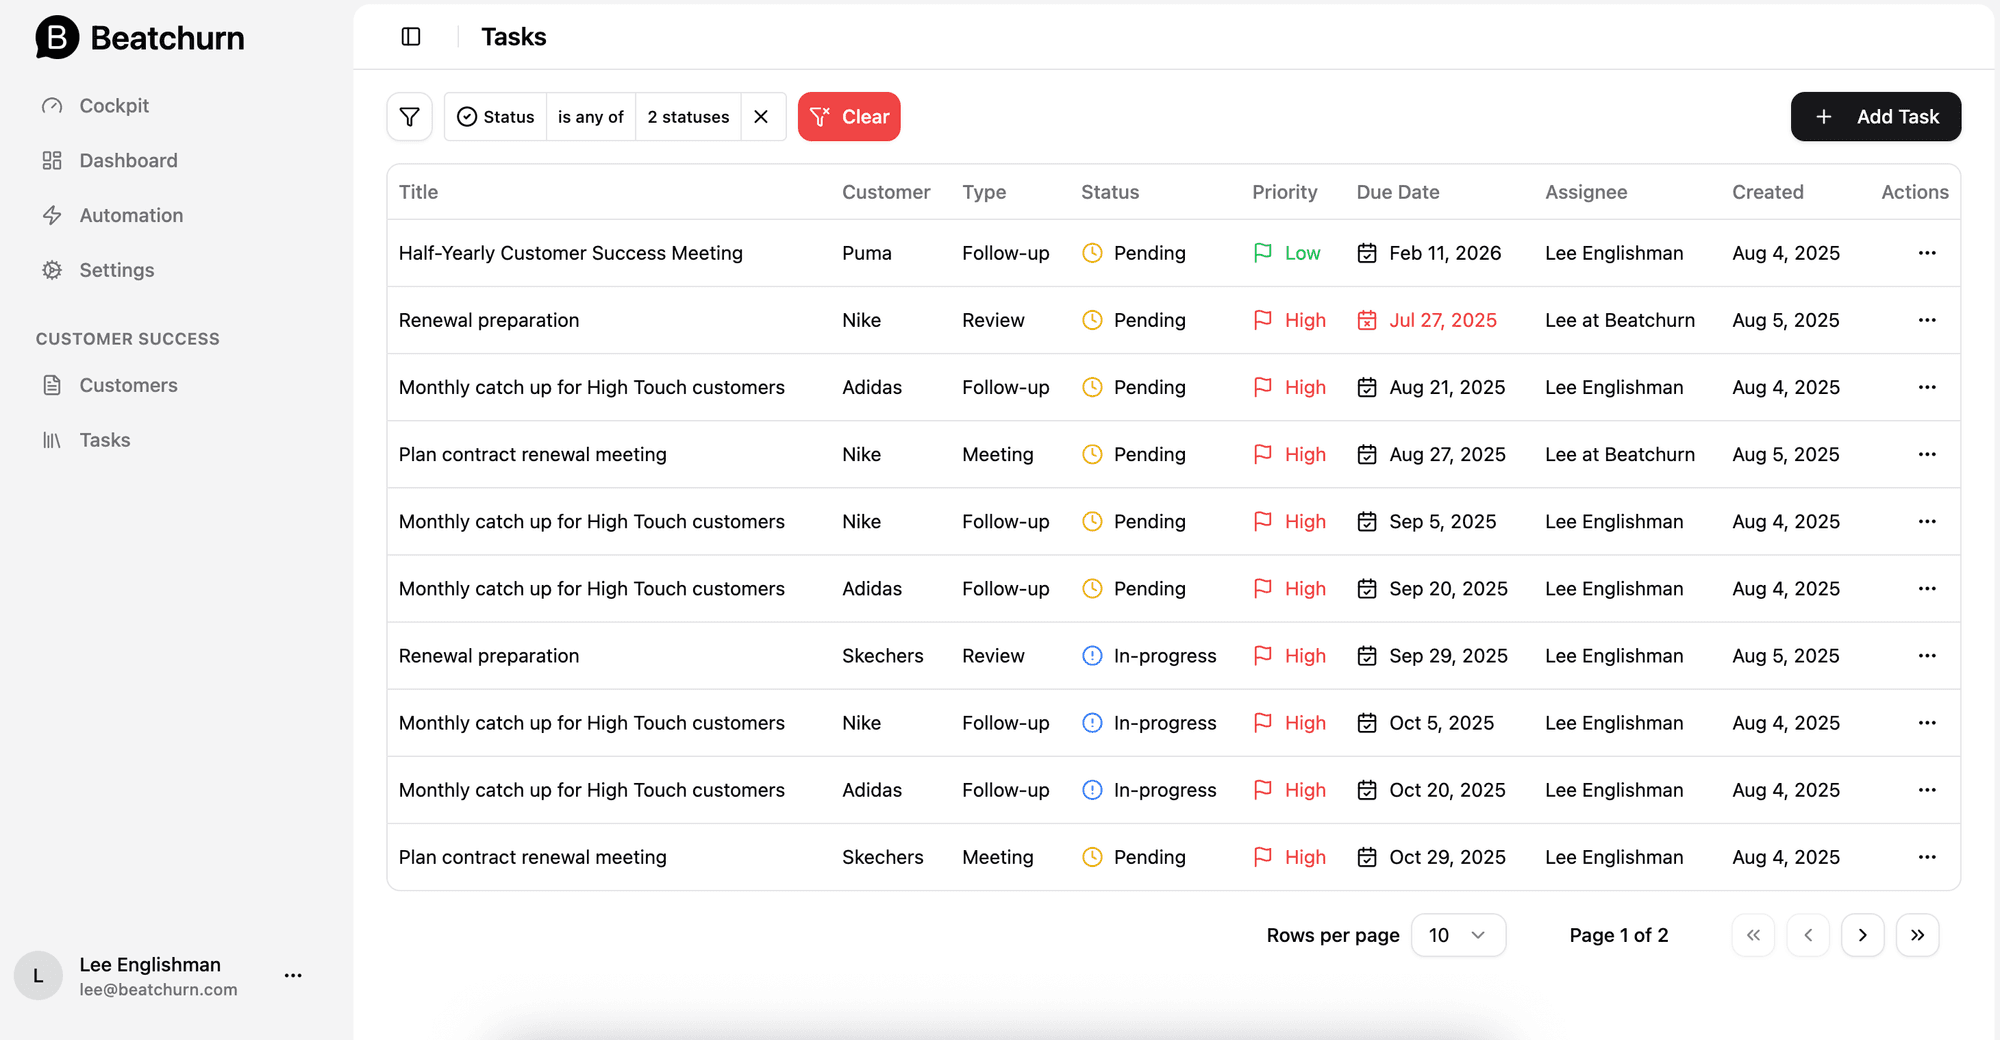Expand the 2 statuses filter selector
Screen dimensions: 2000x1040
pos(688,116)
